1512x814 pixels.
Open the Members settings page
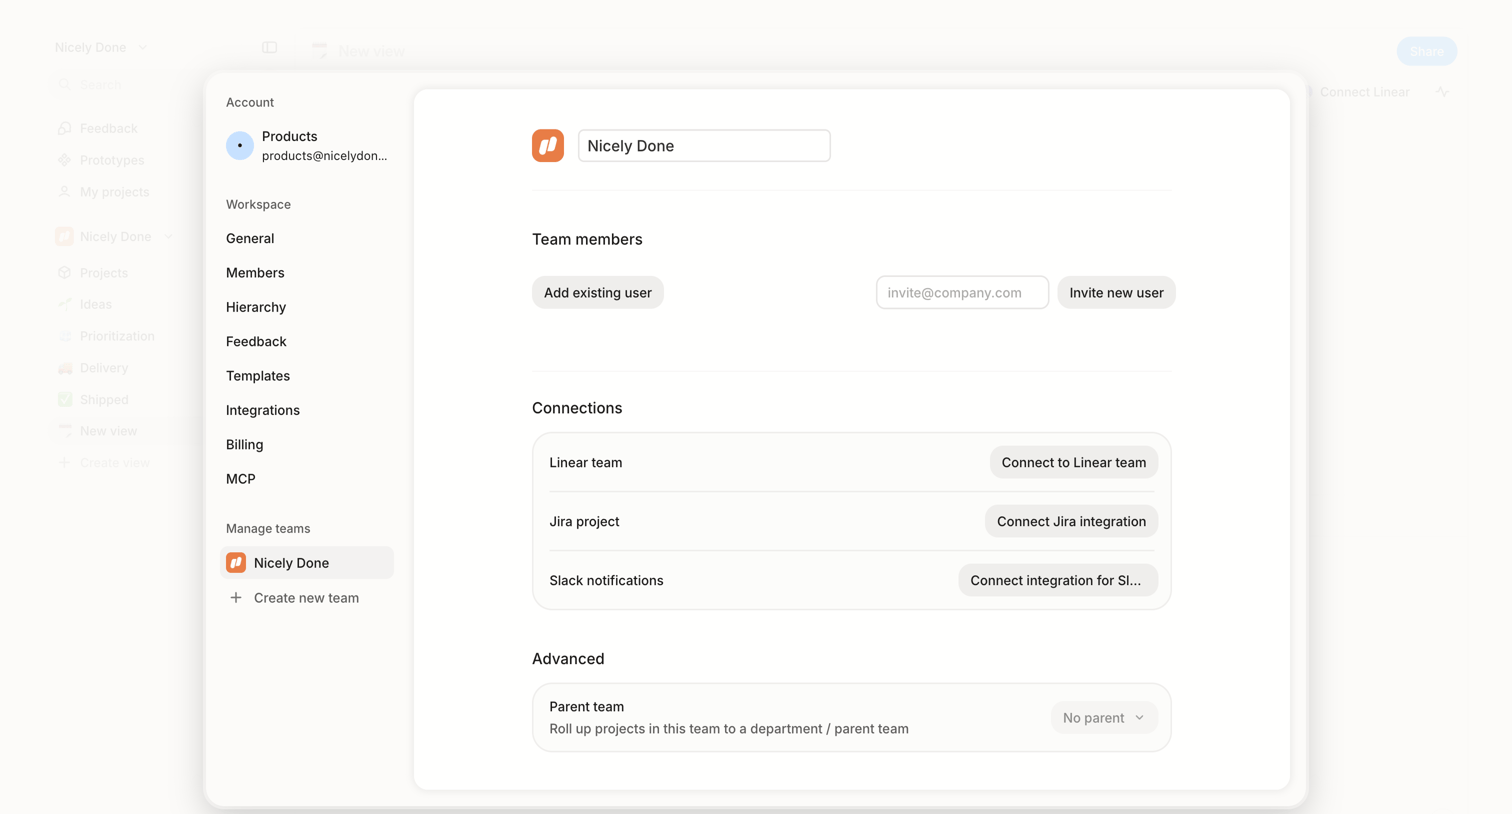(255, 273)
